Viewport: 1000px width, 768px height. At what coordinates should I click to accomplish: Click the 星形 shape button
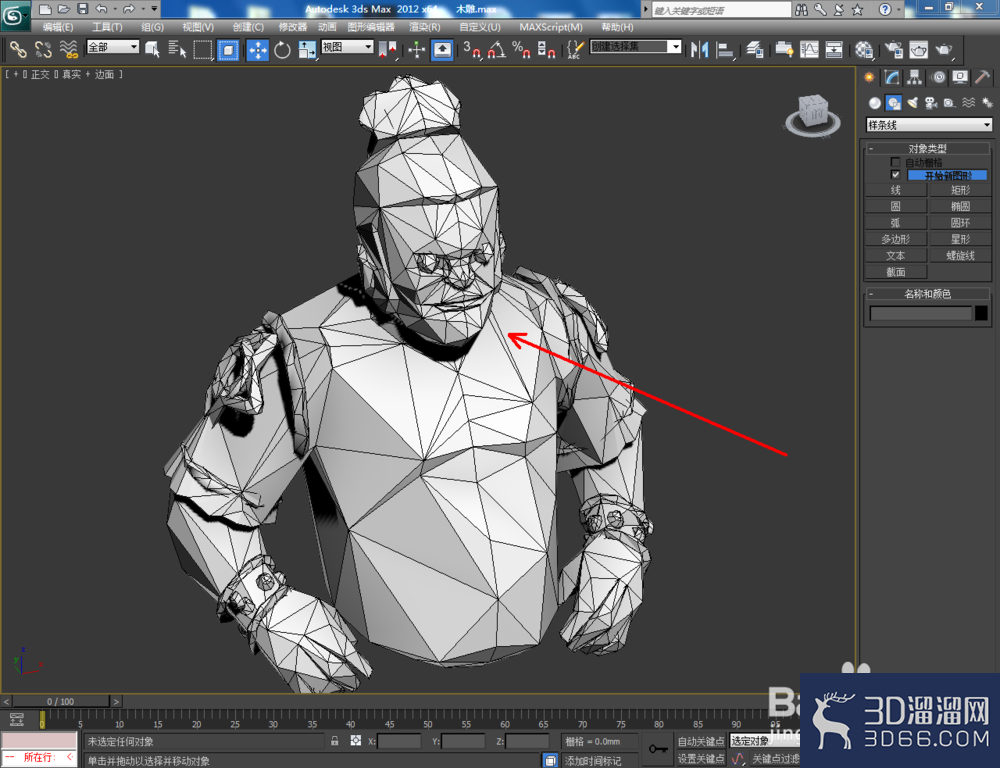pos(960,239)
